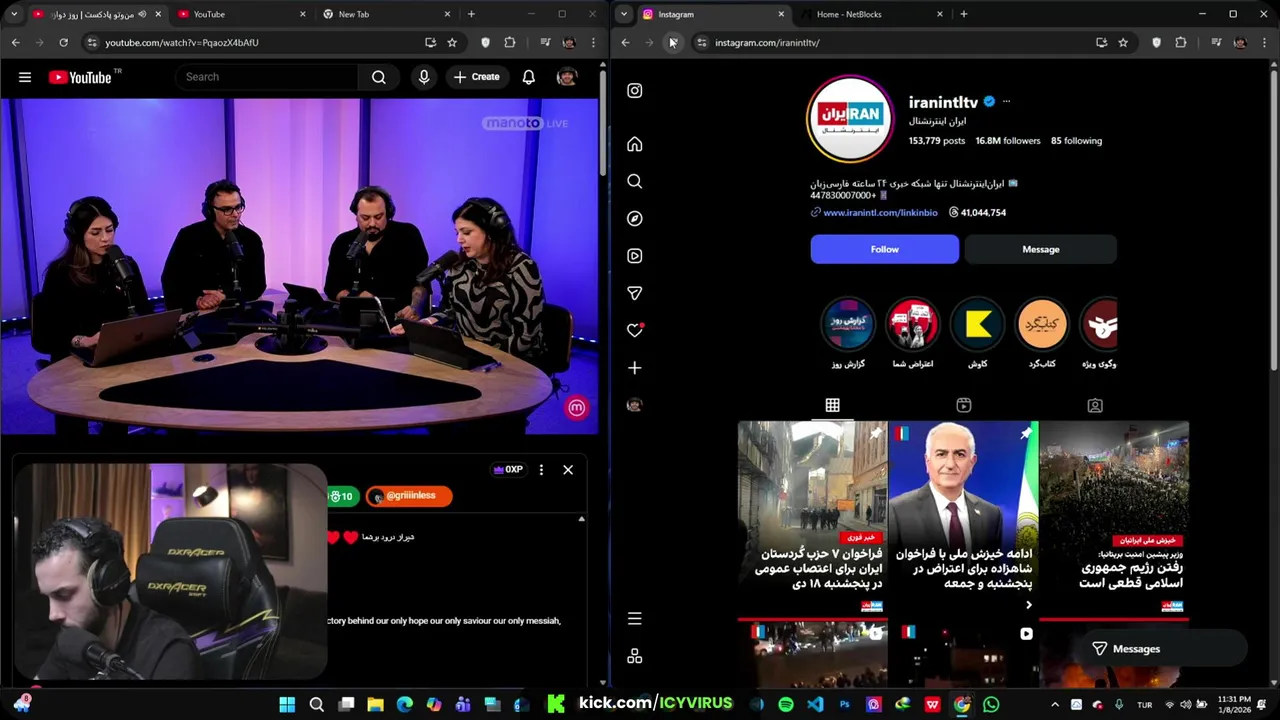The width and height of the screenshot is (1280, 720).
Task: Open 'Also from Meta' icon at sidebar bottom
Action: 634,656
